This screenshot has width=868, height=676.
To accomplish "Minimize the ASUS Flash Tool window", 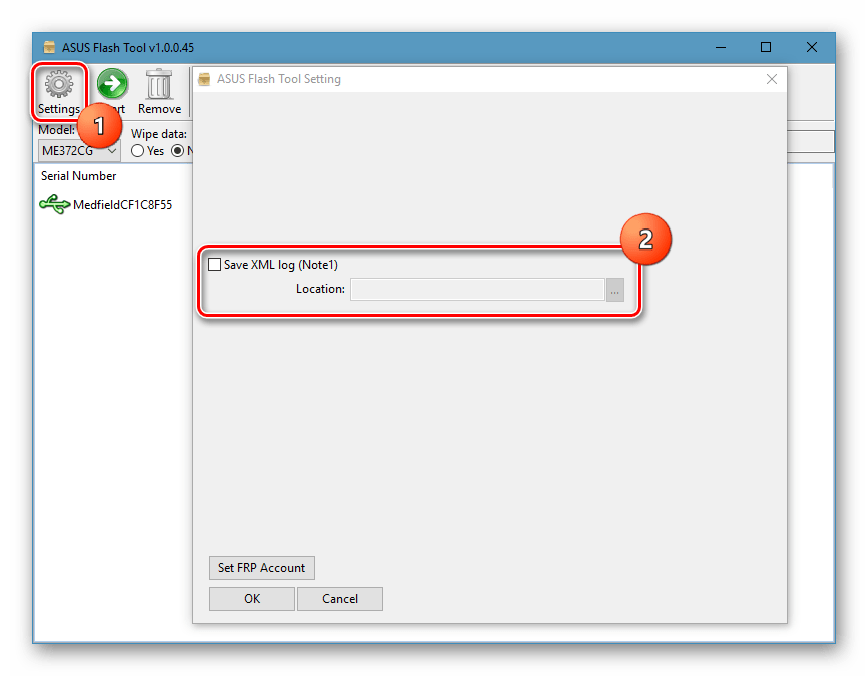I will [721, 48].
